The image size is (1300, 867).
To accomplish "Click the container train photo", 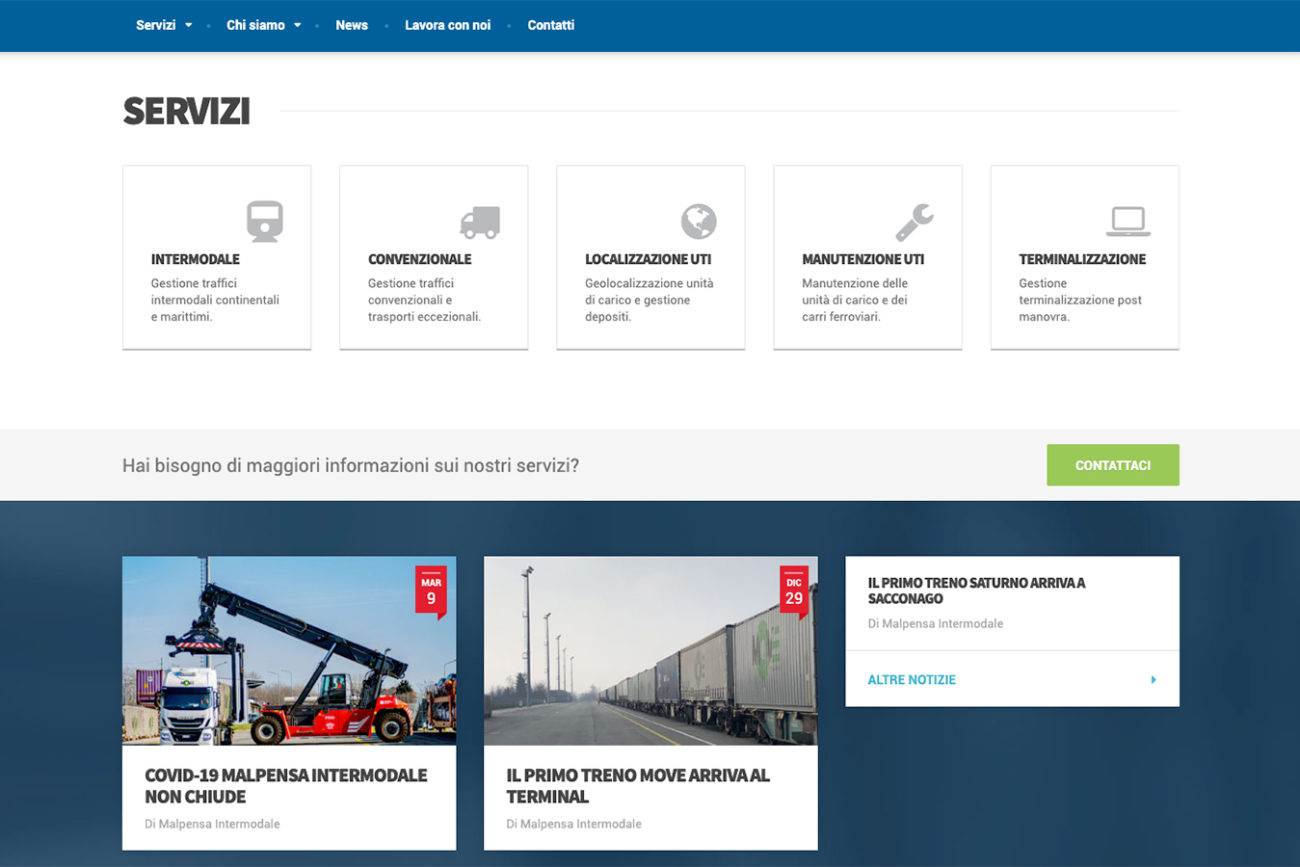I will click(x=650, y=650).
